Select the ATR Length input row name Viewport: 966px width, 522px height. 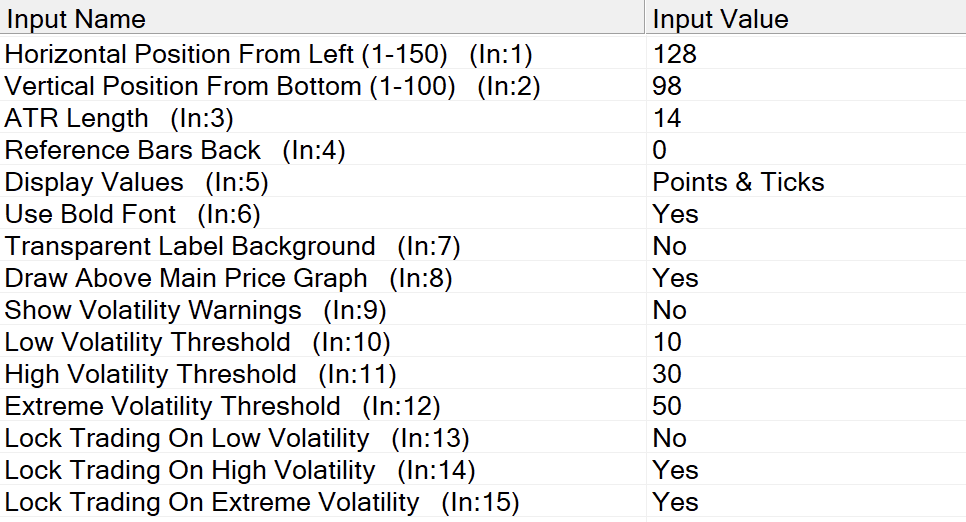coord(118,118)
